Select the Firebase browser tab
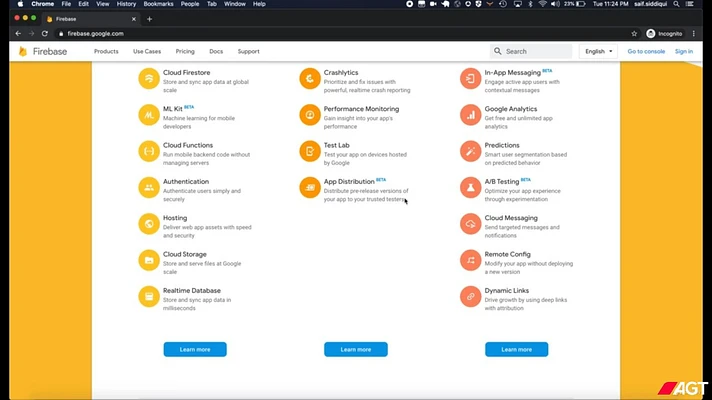This screenshot has height=400, width=712. tap(91, 19)
